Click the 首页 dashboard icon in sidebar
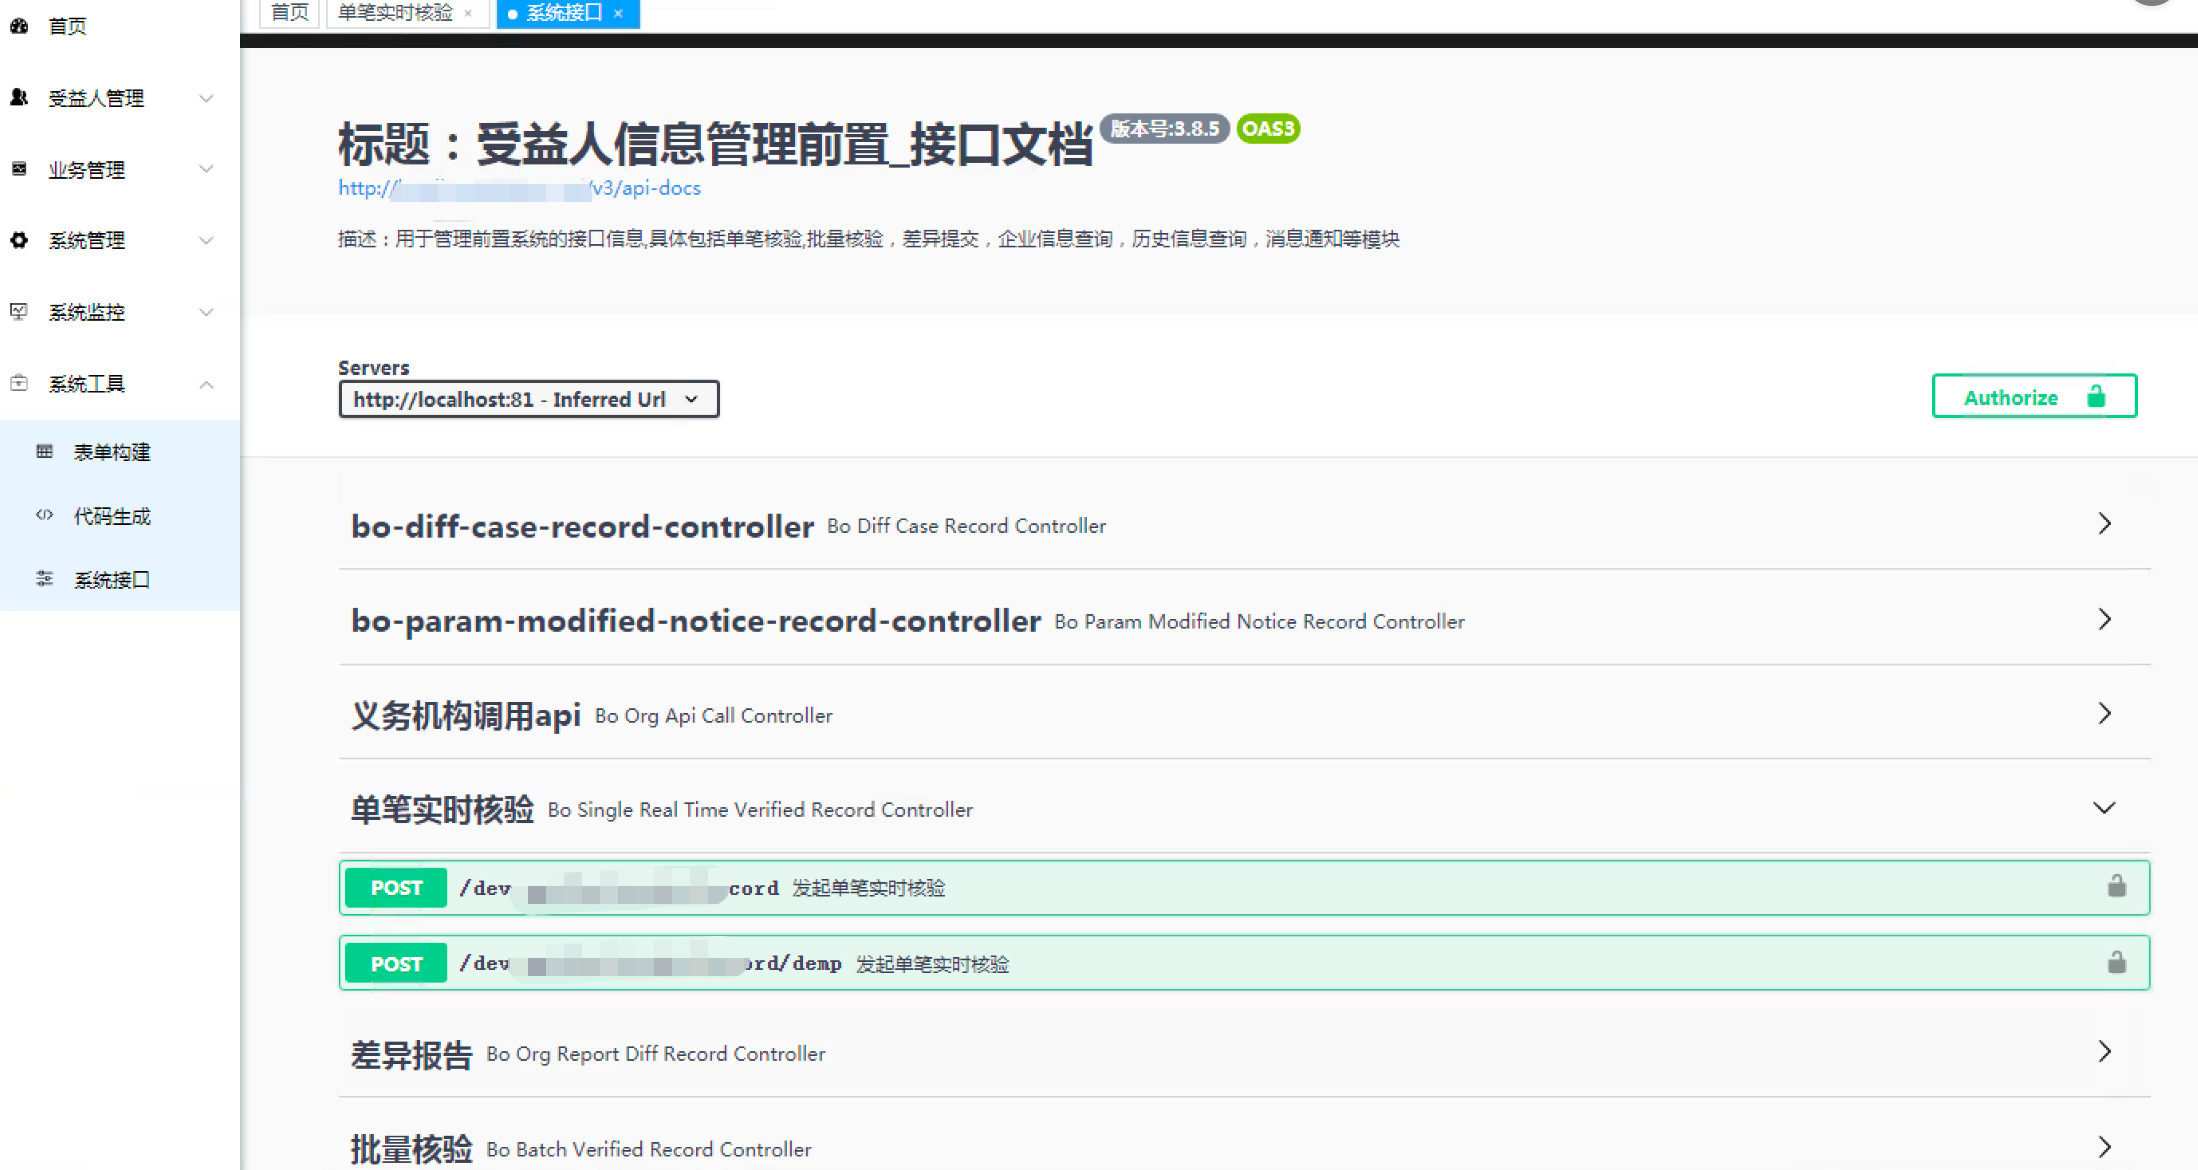Screen dimensions: 2198x1170 [x=19, y=26]
